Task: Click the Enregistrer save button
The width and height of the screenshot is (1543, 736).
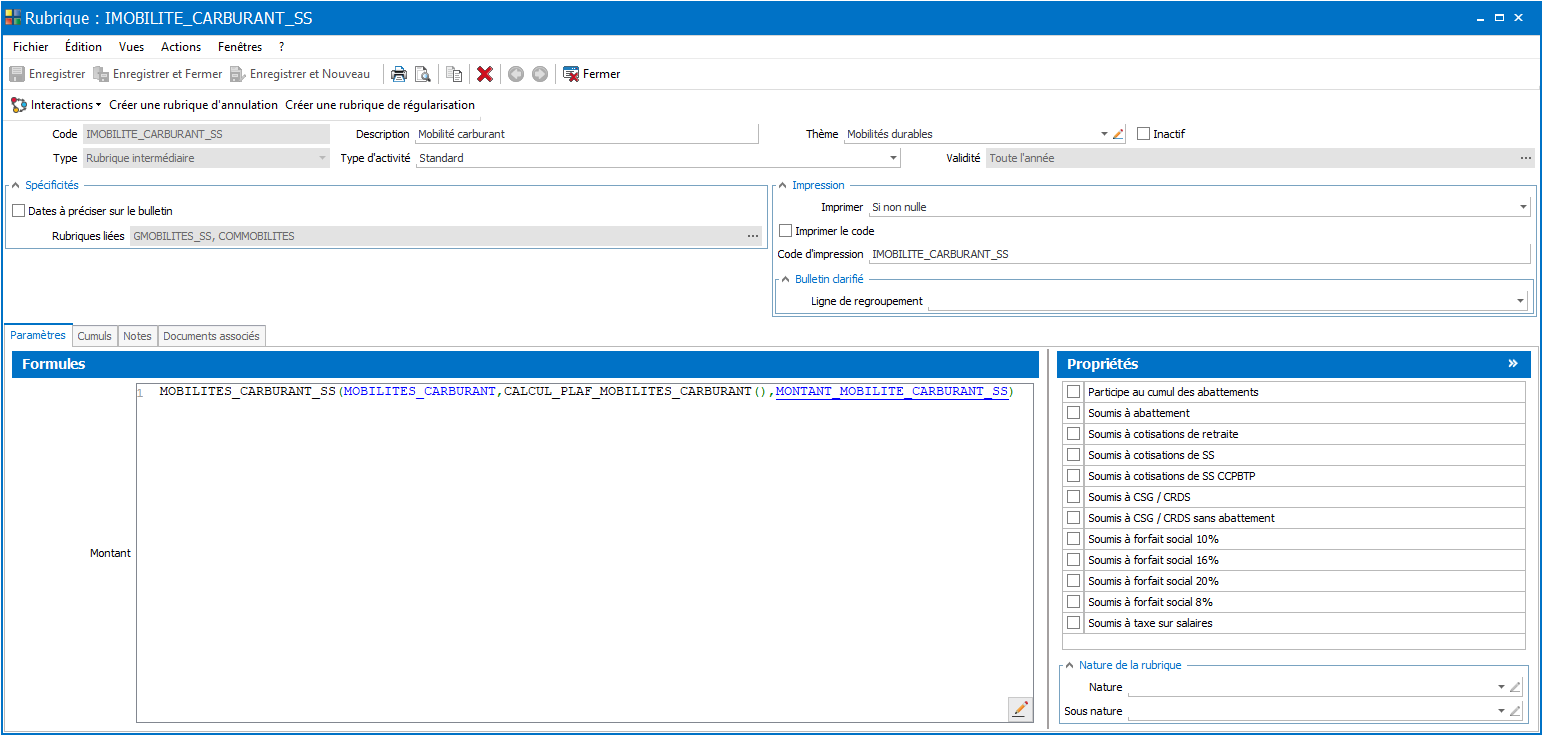Action: 47,74
